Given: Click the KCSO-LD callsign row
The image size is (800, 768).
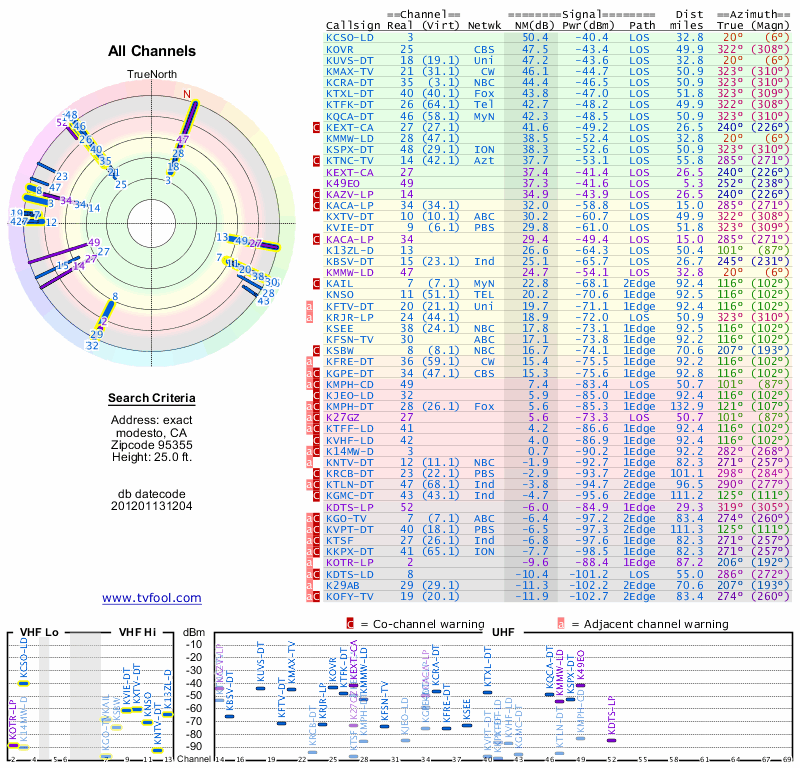Looking at the screenshot, I should [557, 38].
